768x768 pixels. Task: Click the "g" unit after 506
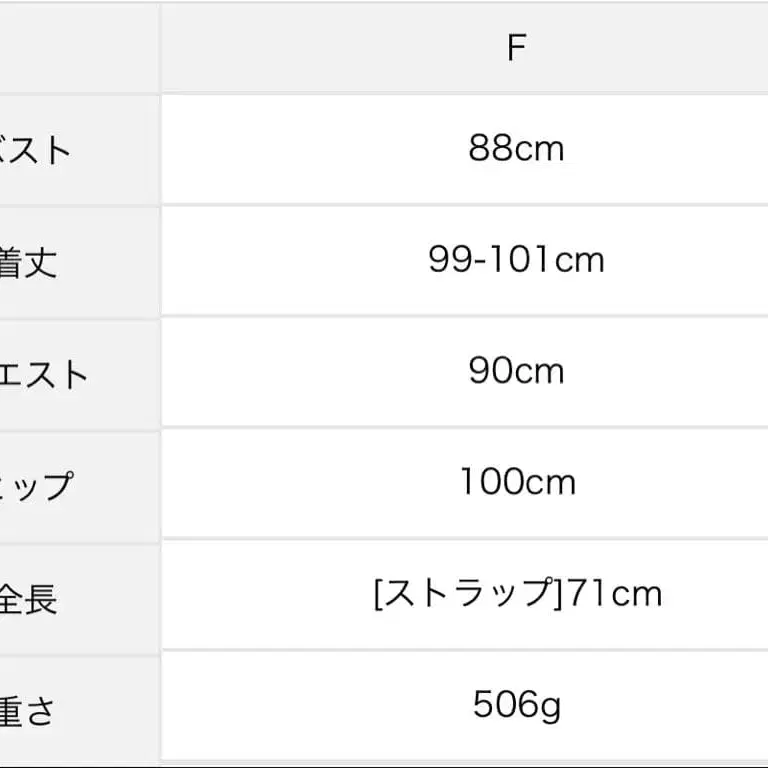click(550, 706)
